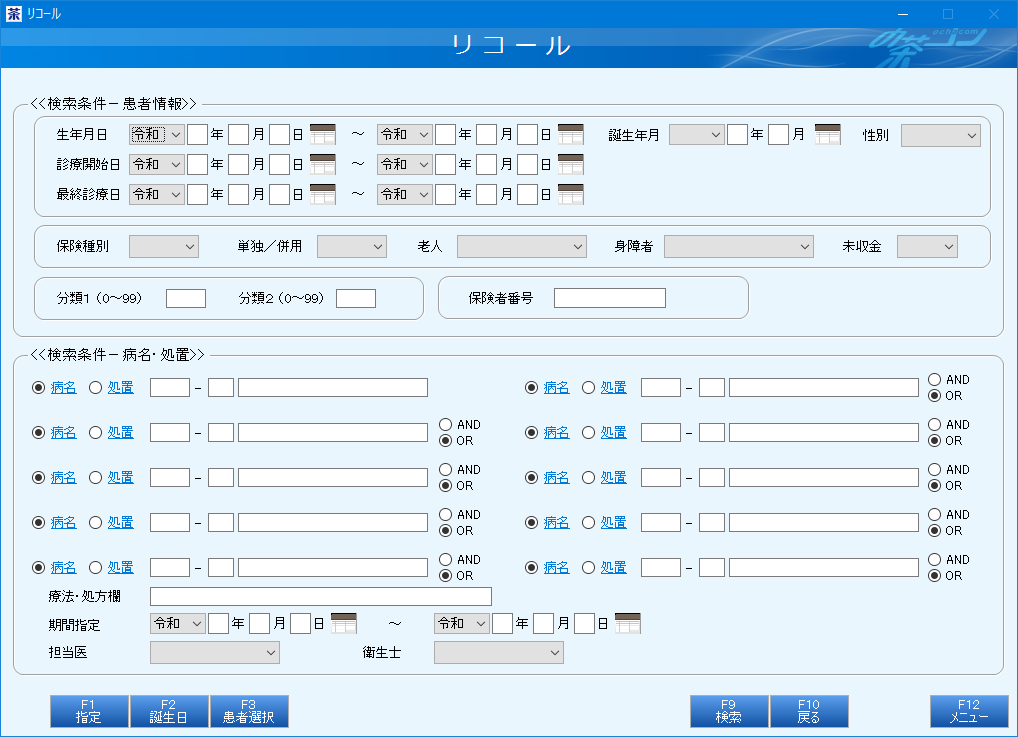Viewport: 1018px width, 737px height.
Task: Open calendar for 最終診療日 start date
Action: point(323,194)
